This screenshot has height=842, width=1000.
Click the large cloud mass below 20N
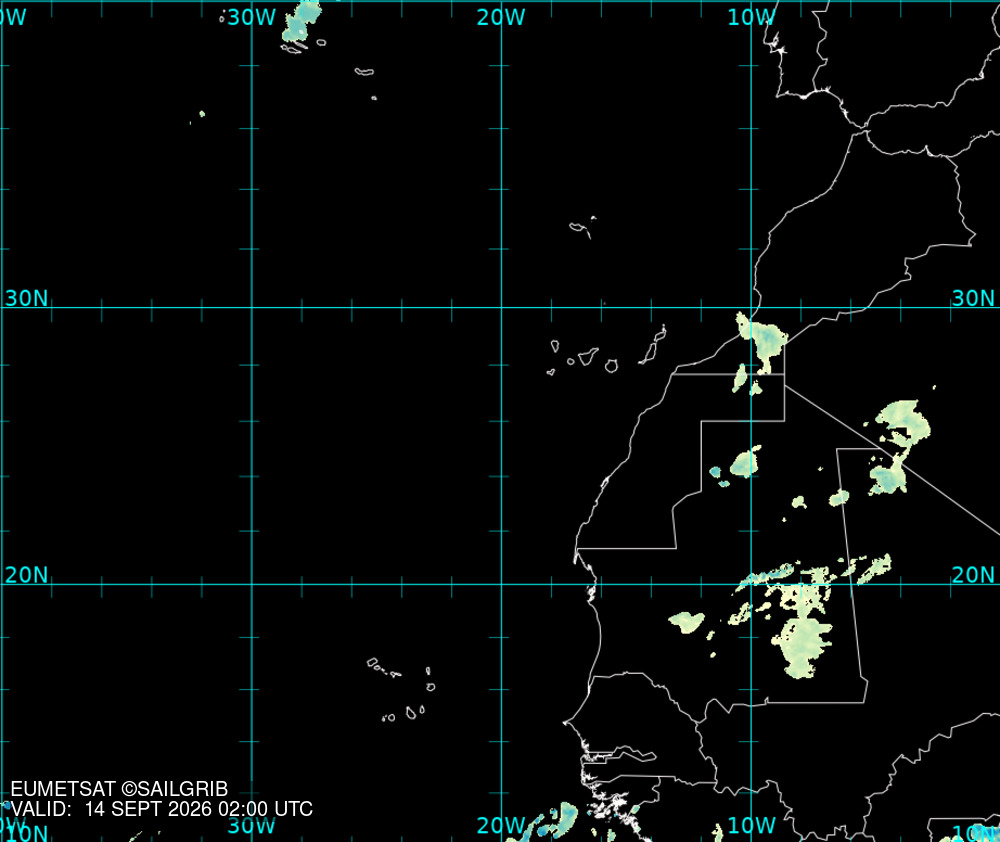801,630
